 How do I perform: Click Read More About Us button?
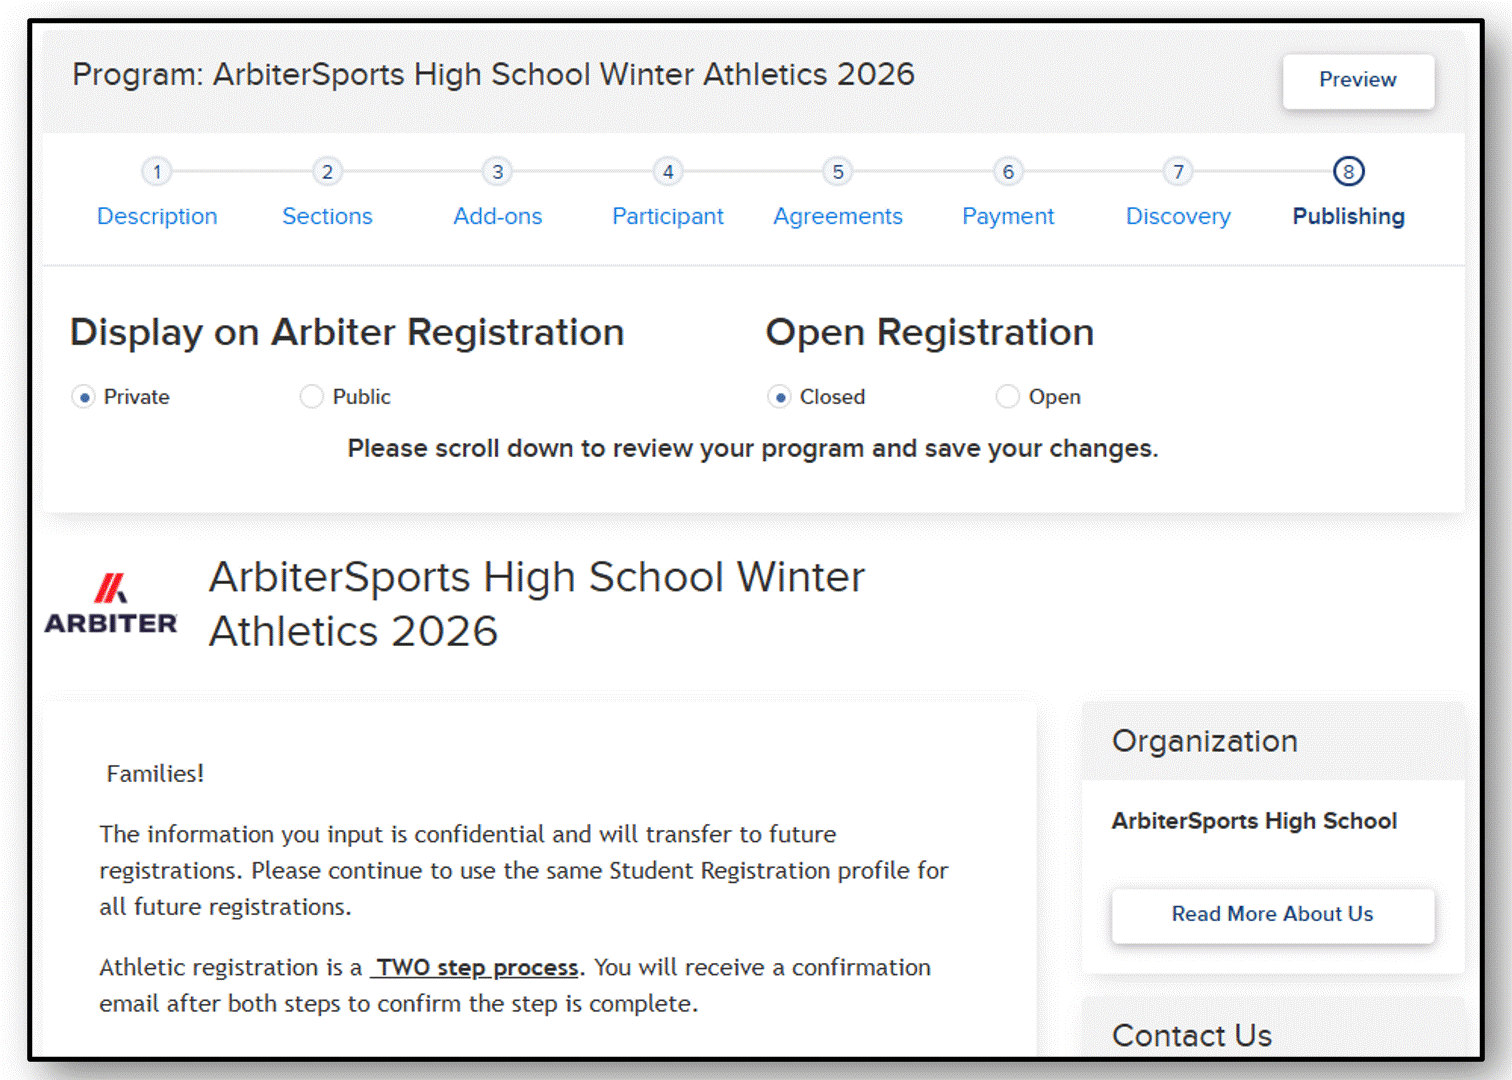[x=1273, y=914]
